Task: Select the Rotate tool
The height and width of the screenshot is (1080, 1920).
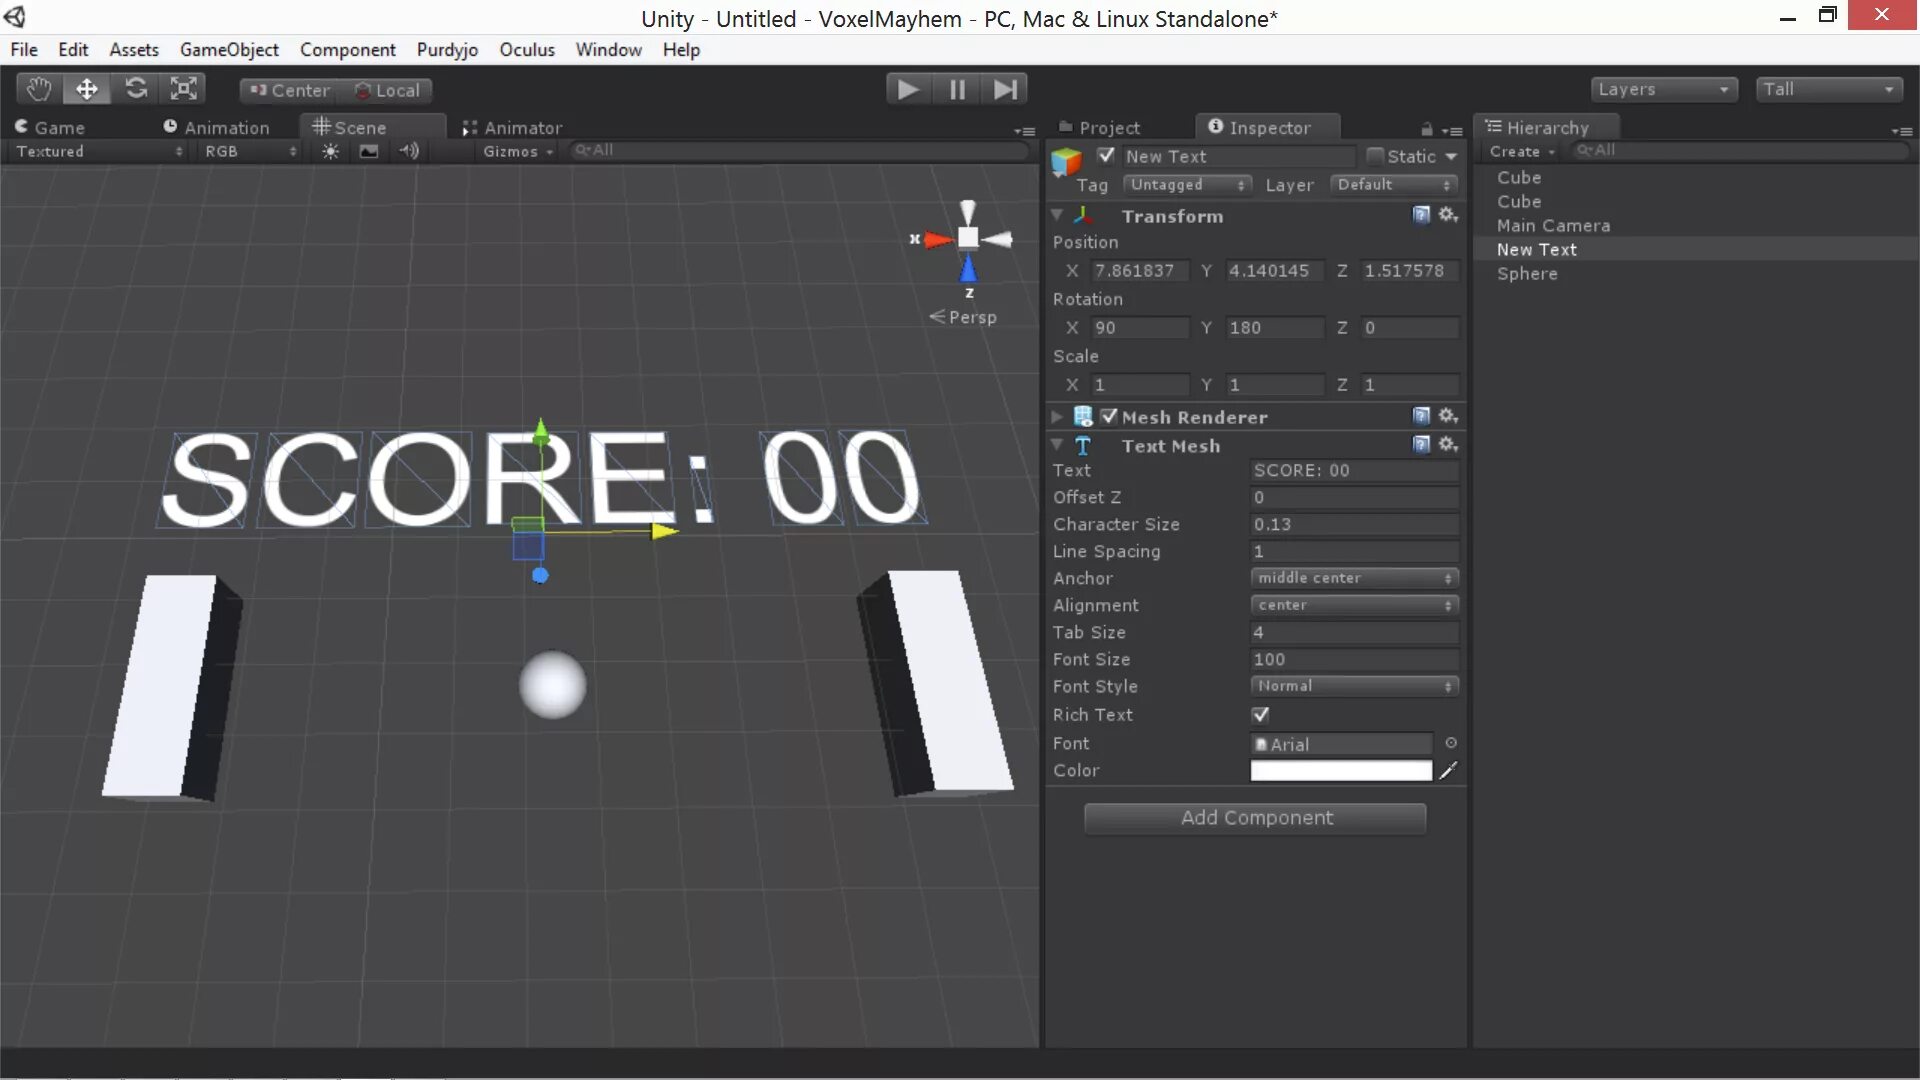Action: pyautogui.click(x=136, y=89)
